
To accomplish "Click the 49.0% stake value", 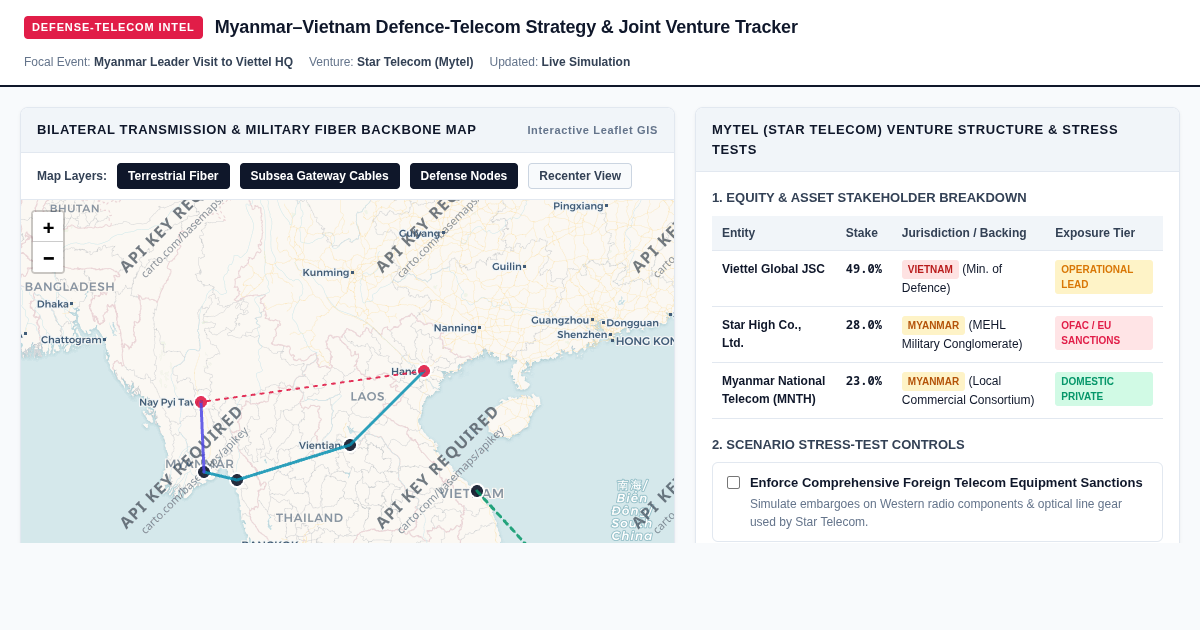I will click(864, 269).
